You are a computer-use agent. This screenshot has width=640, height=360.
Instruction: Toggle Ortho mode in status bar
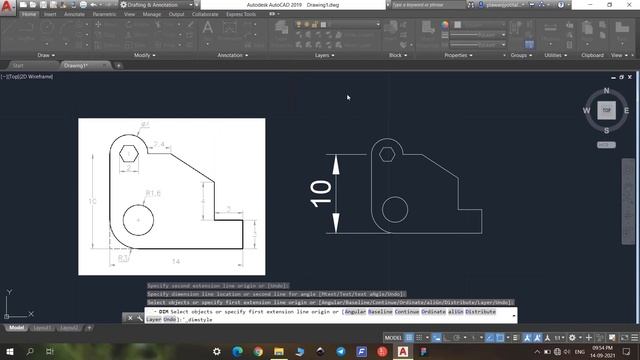click(447, 338)
